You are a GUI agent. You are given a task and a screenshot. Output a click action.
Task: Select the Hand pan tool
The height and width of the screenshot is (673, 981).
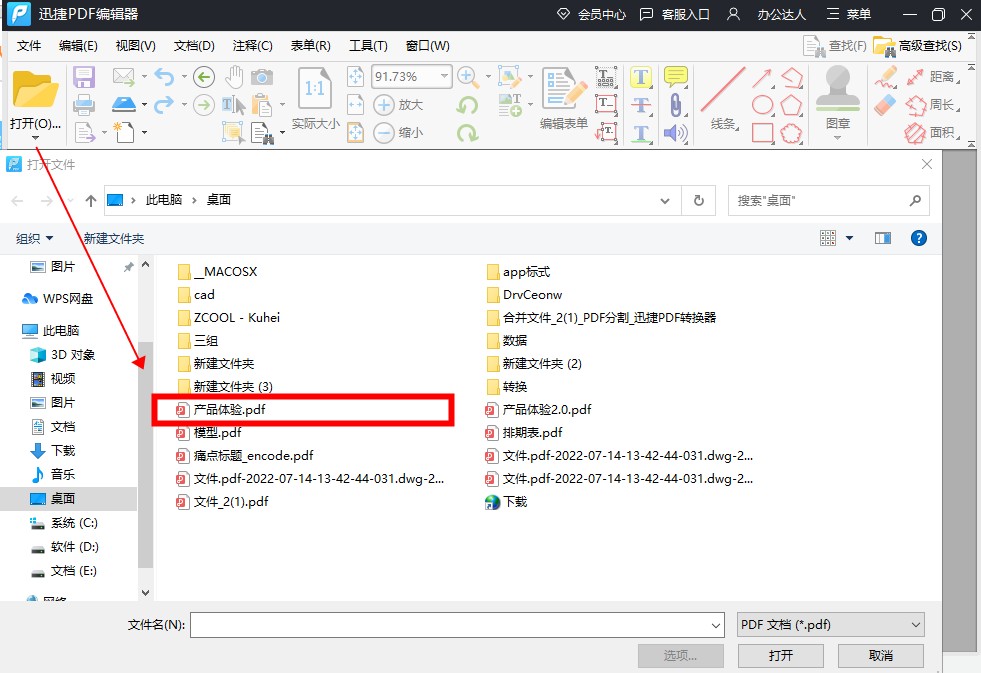[233, 77]
